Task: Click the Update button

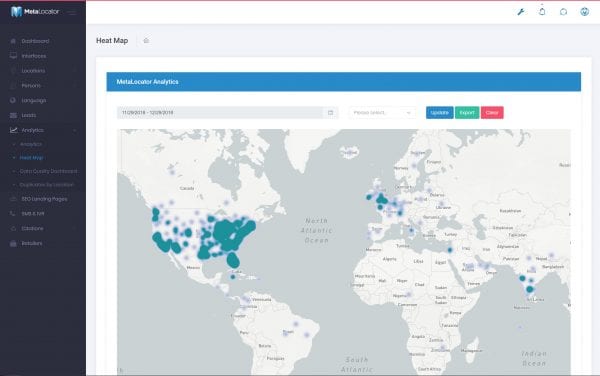Action: click(x=440, y=113)
